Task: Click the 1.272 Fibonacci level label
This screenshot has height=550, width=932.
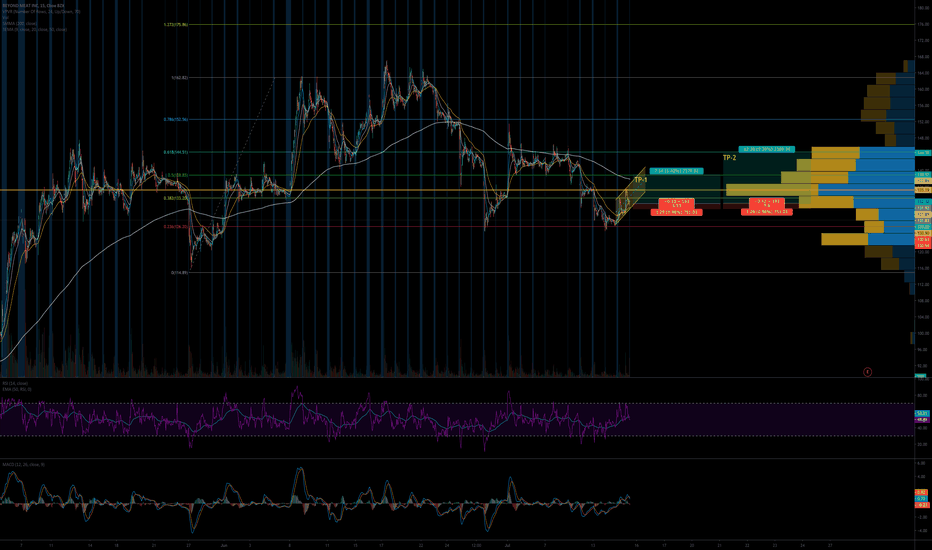Action: (175, 24)
